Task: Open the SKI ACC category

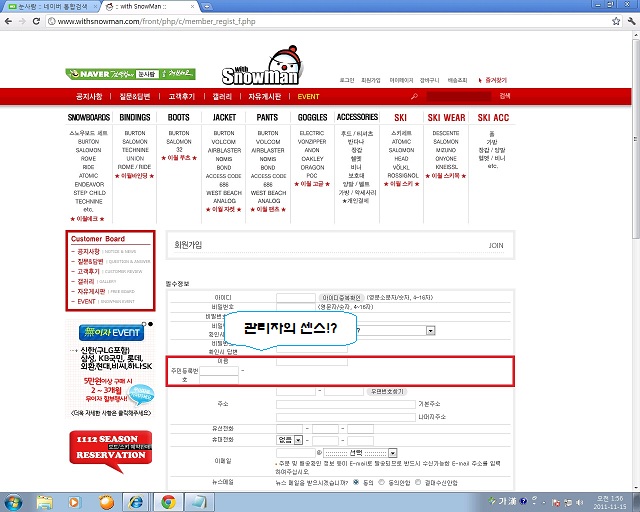Action: pyautogui.click(x=493, y=118)
